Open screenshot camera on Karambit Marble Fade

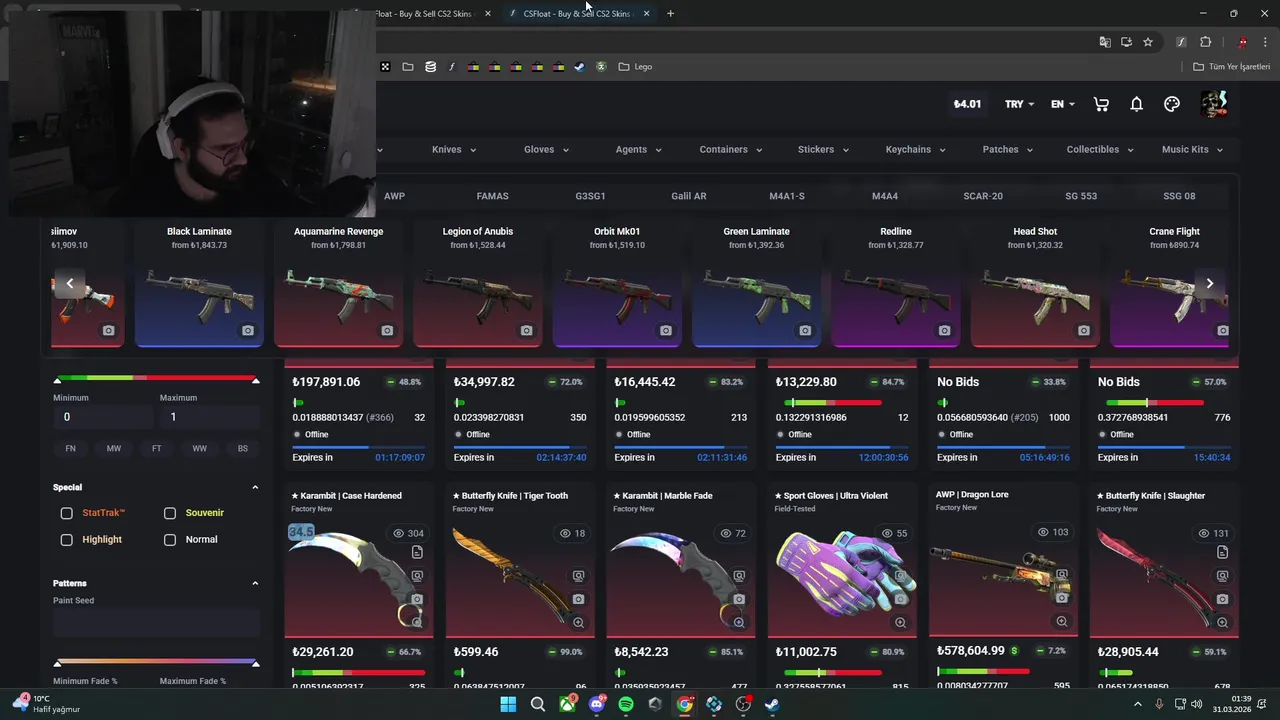pyautogui.click(x=739, y=599)
